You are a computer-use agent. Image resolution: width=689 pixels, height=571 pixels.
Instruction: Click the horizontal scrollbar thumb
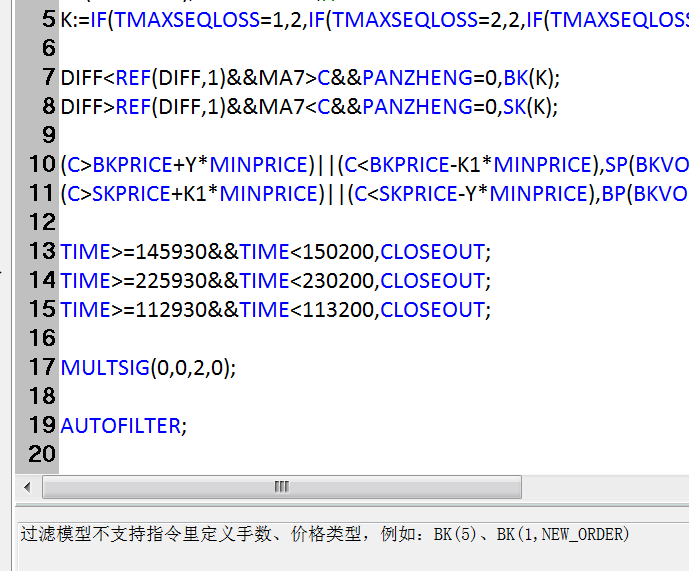coord(282,487)
